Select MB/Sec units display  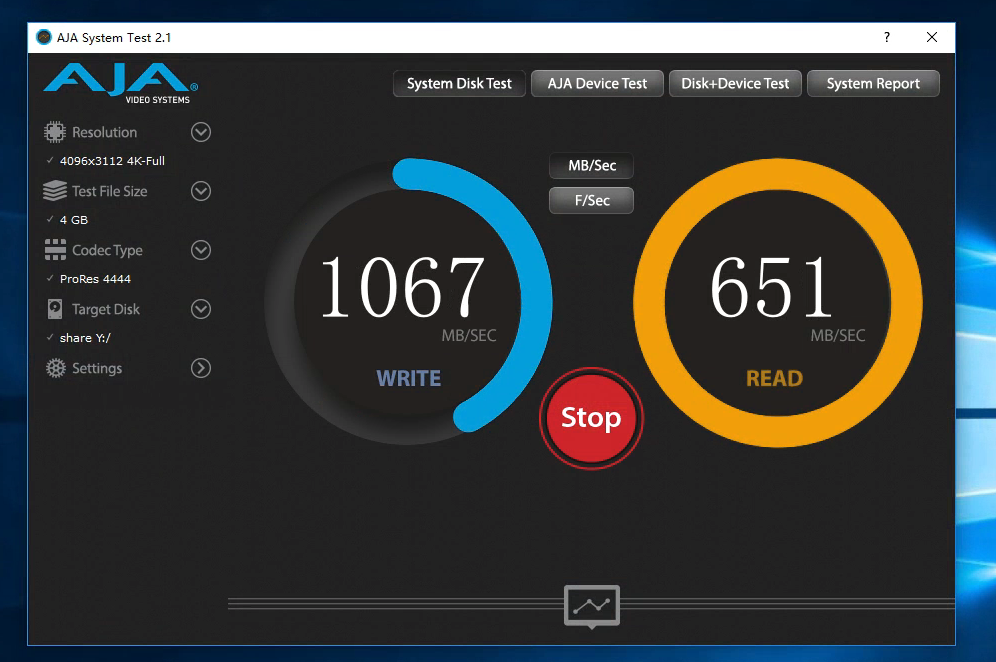coord(591,166)
